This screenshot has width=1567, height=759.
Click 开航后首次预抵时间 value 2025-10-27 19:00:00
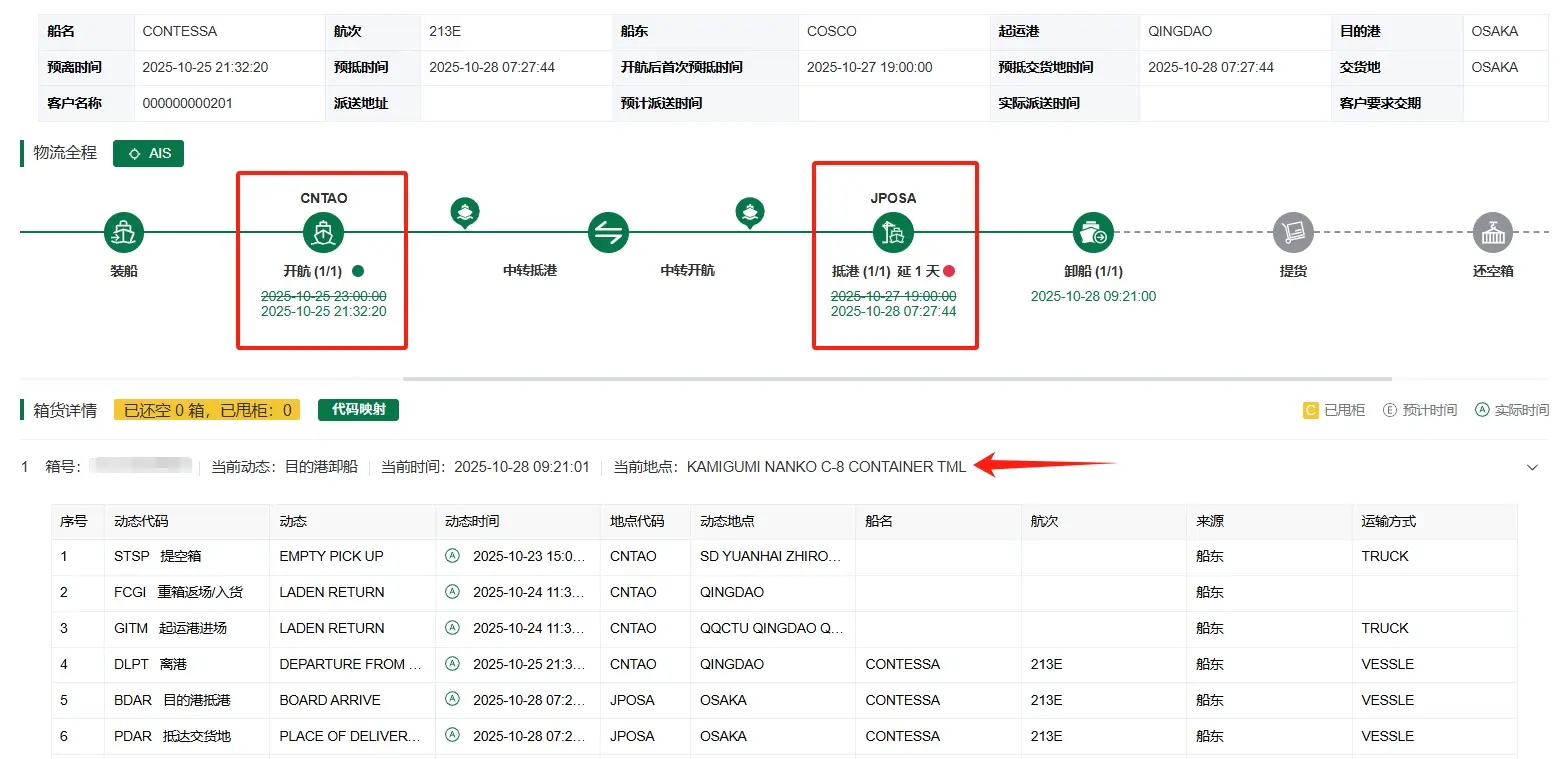click(870, 67)
